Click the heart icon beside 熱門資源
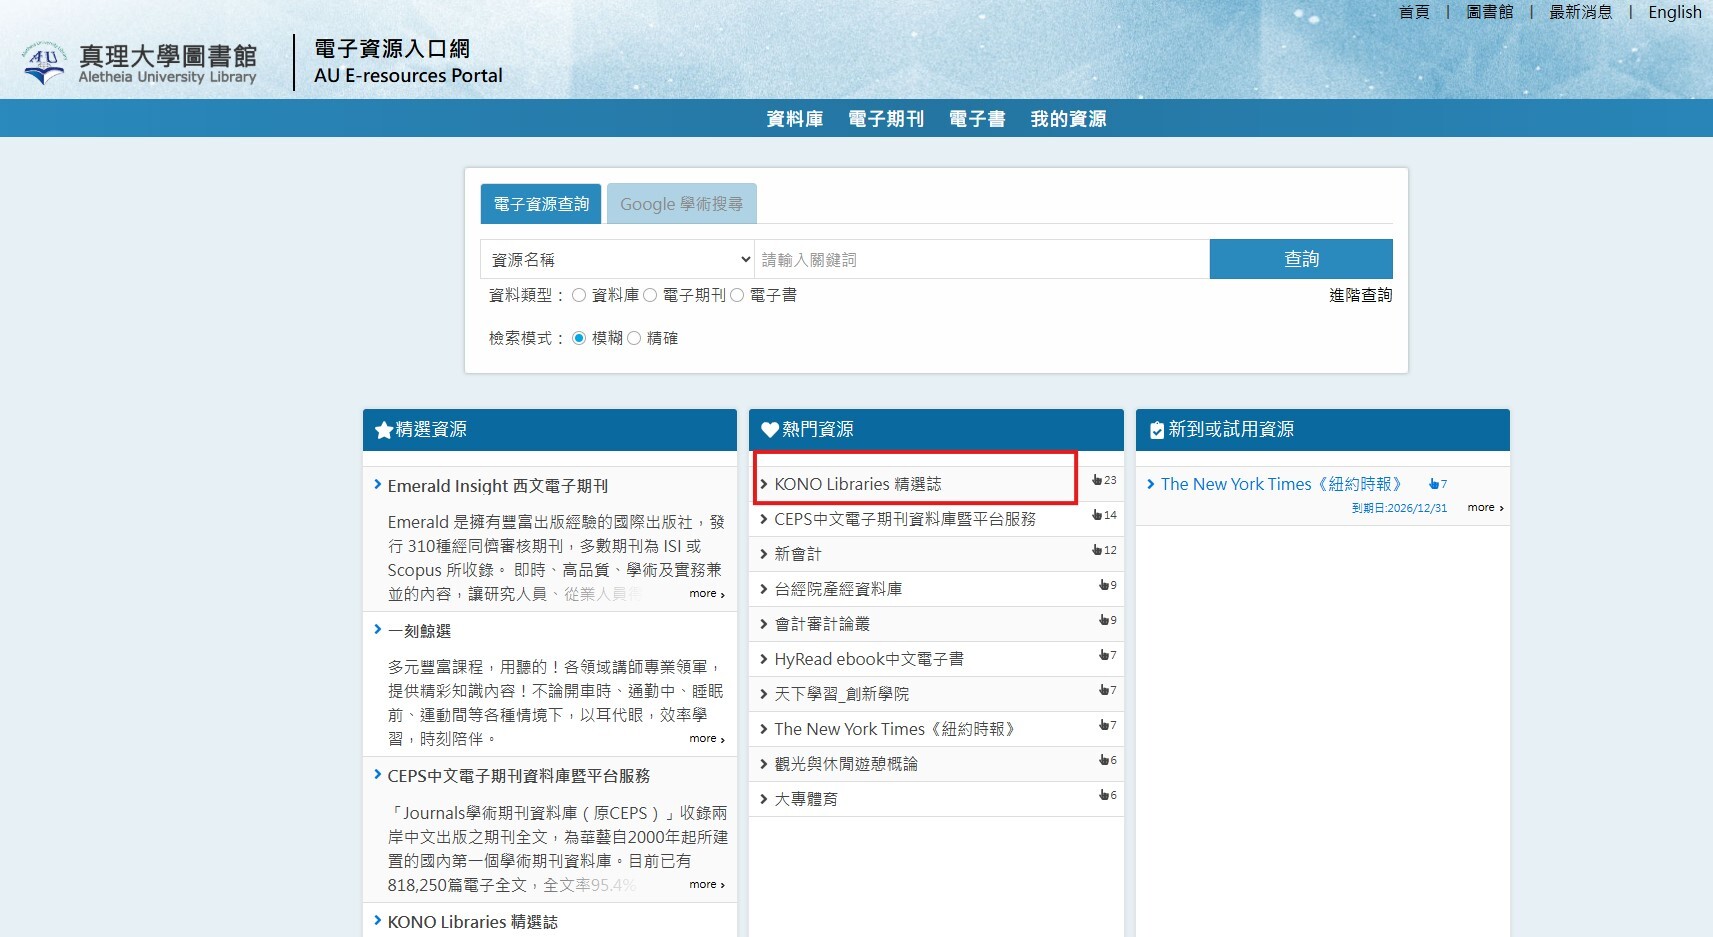 769,430
